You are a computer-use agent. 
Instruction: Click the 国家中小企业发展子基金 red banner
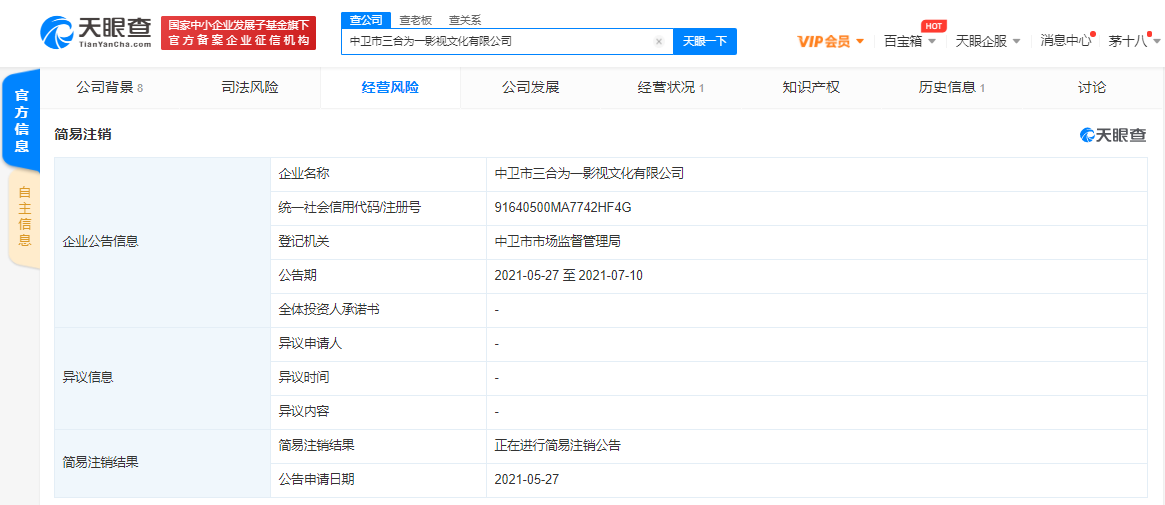tap(238, 33)
